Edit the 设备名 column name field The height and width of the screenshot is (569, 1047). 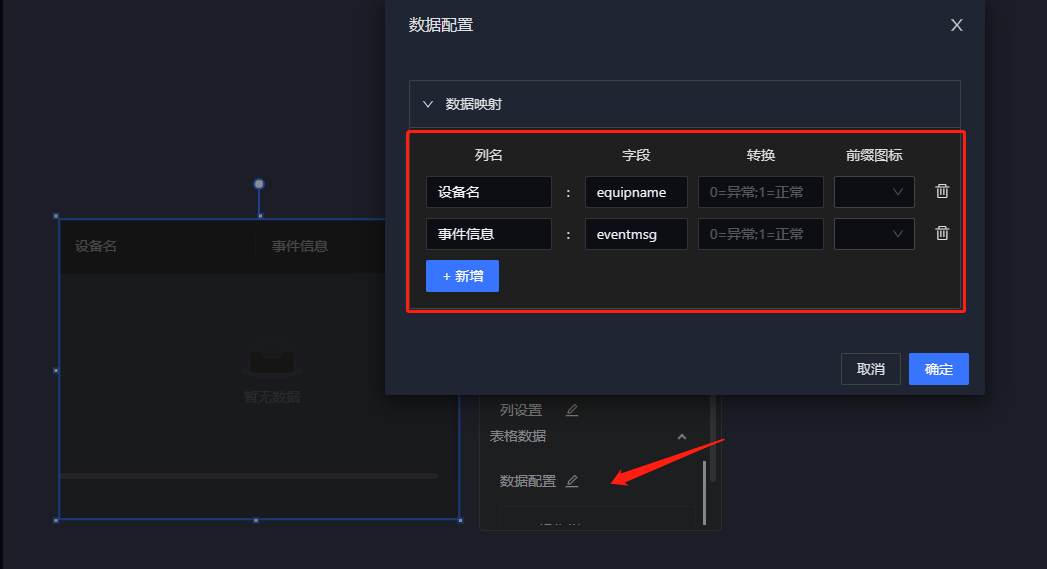pos(489,192)
